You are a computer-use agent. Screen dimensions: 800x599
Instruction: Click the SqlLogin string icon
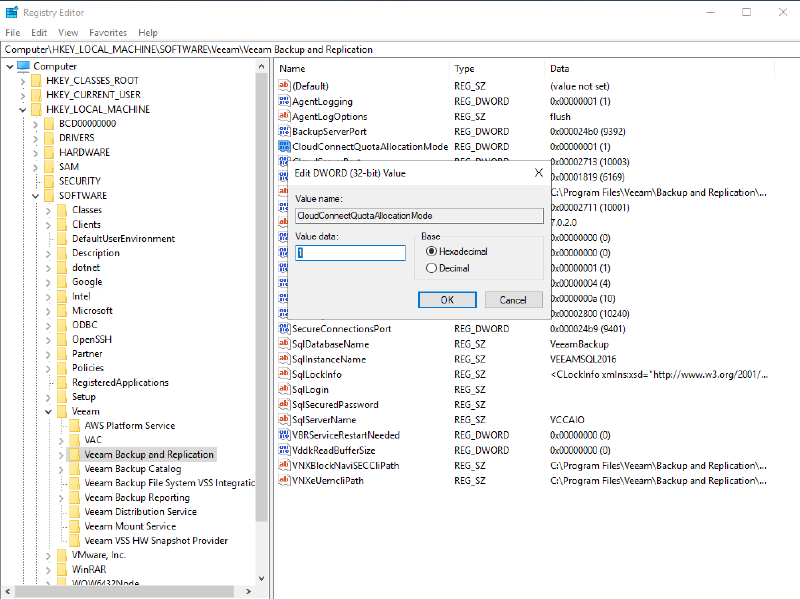(x=284, y=389)
